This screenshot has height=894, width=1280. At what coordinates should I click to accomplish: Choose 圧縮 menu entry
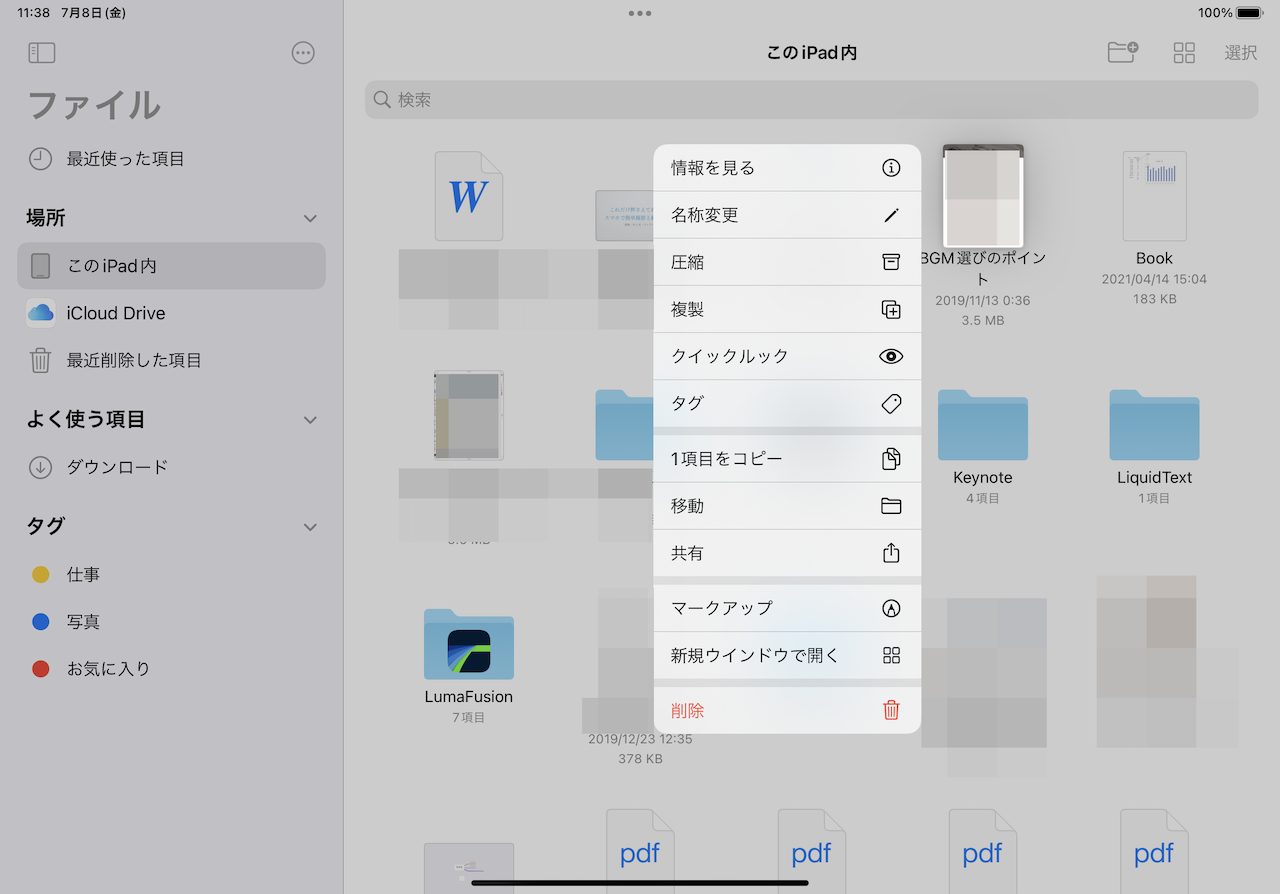click(787, 262)
